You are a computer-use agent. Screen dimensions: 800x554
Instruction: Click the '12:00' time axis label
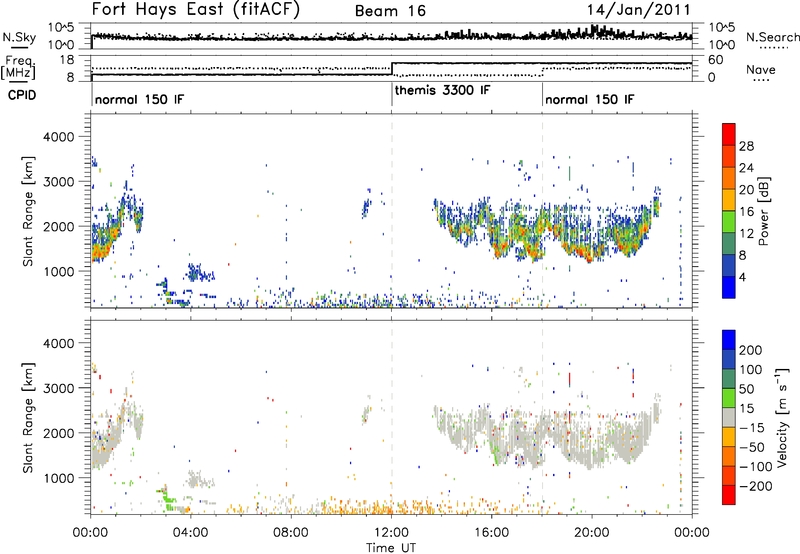pyautogui.click(x=391, y=532)
